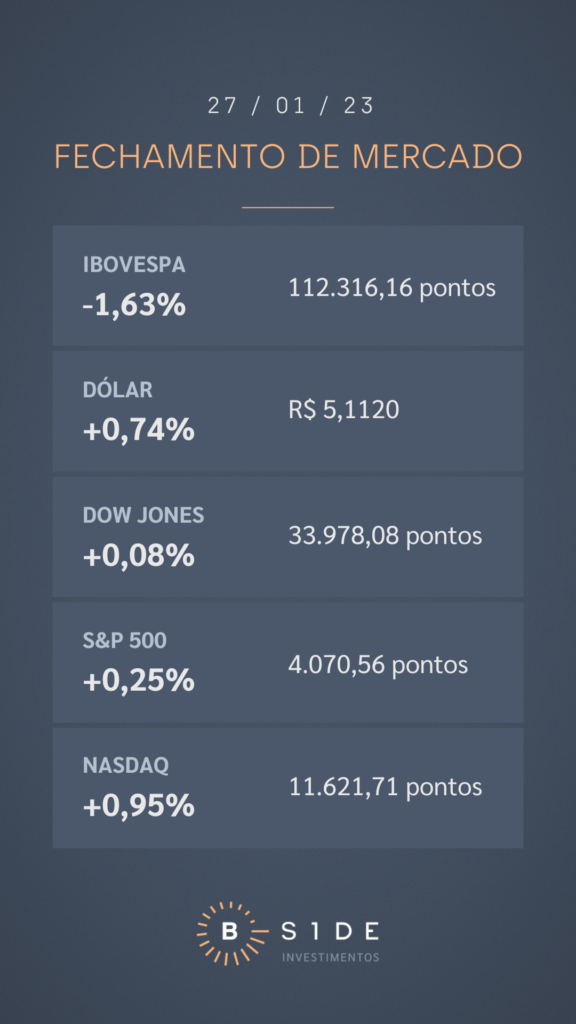Select the IBOVESPA label
The width and height of the screenshot is (576, 1024).
tap(134, 264)
